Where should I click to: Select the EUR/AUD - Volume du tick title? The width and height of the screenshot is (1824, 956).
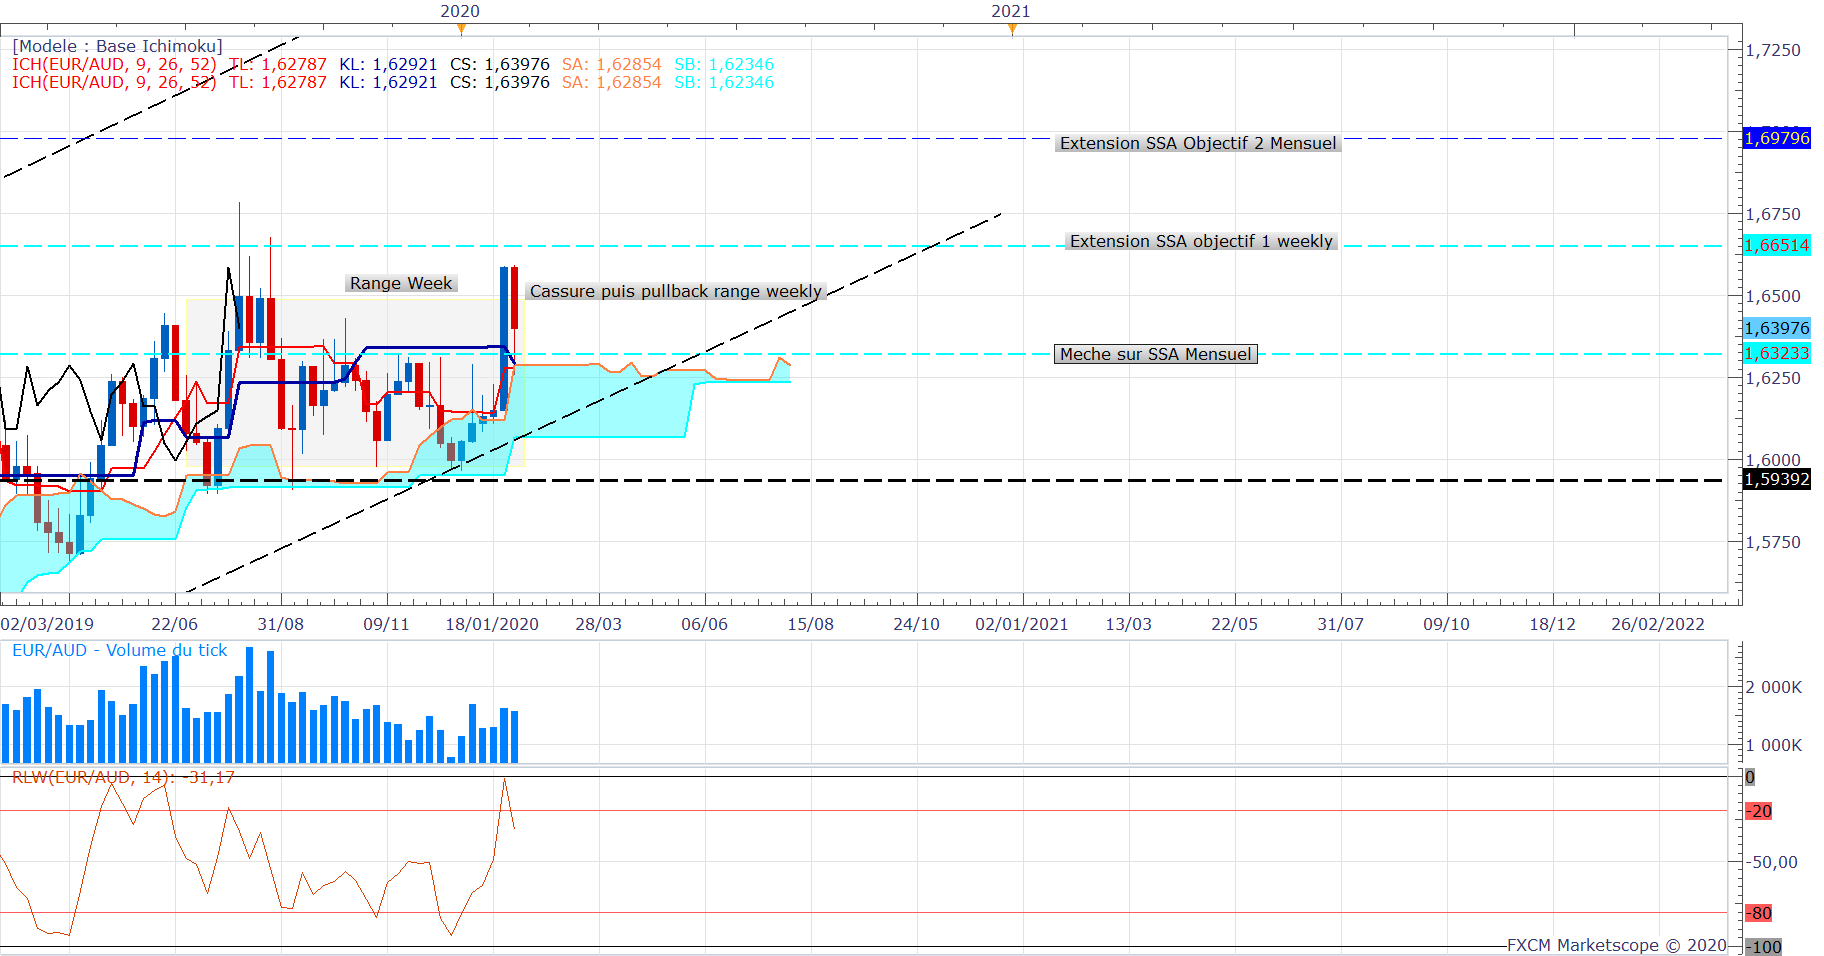click(120, 650)
